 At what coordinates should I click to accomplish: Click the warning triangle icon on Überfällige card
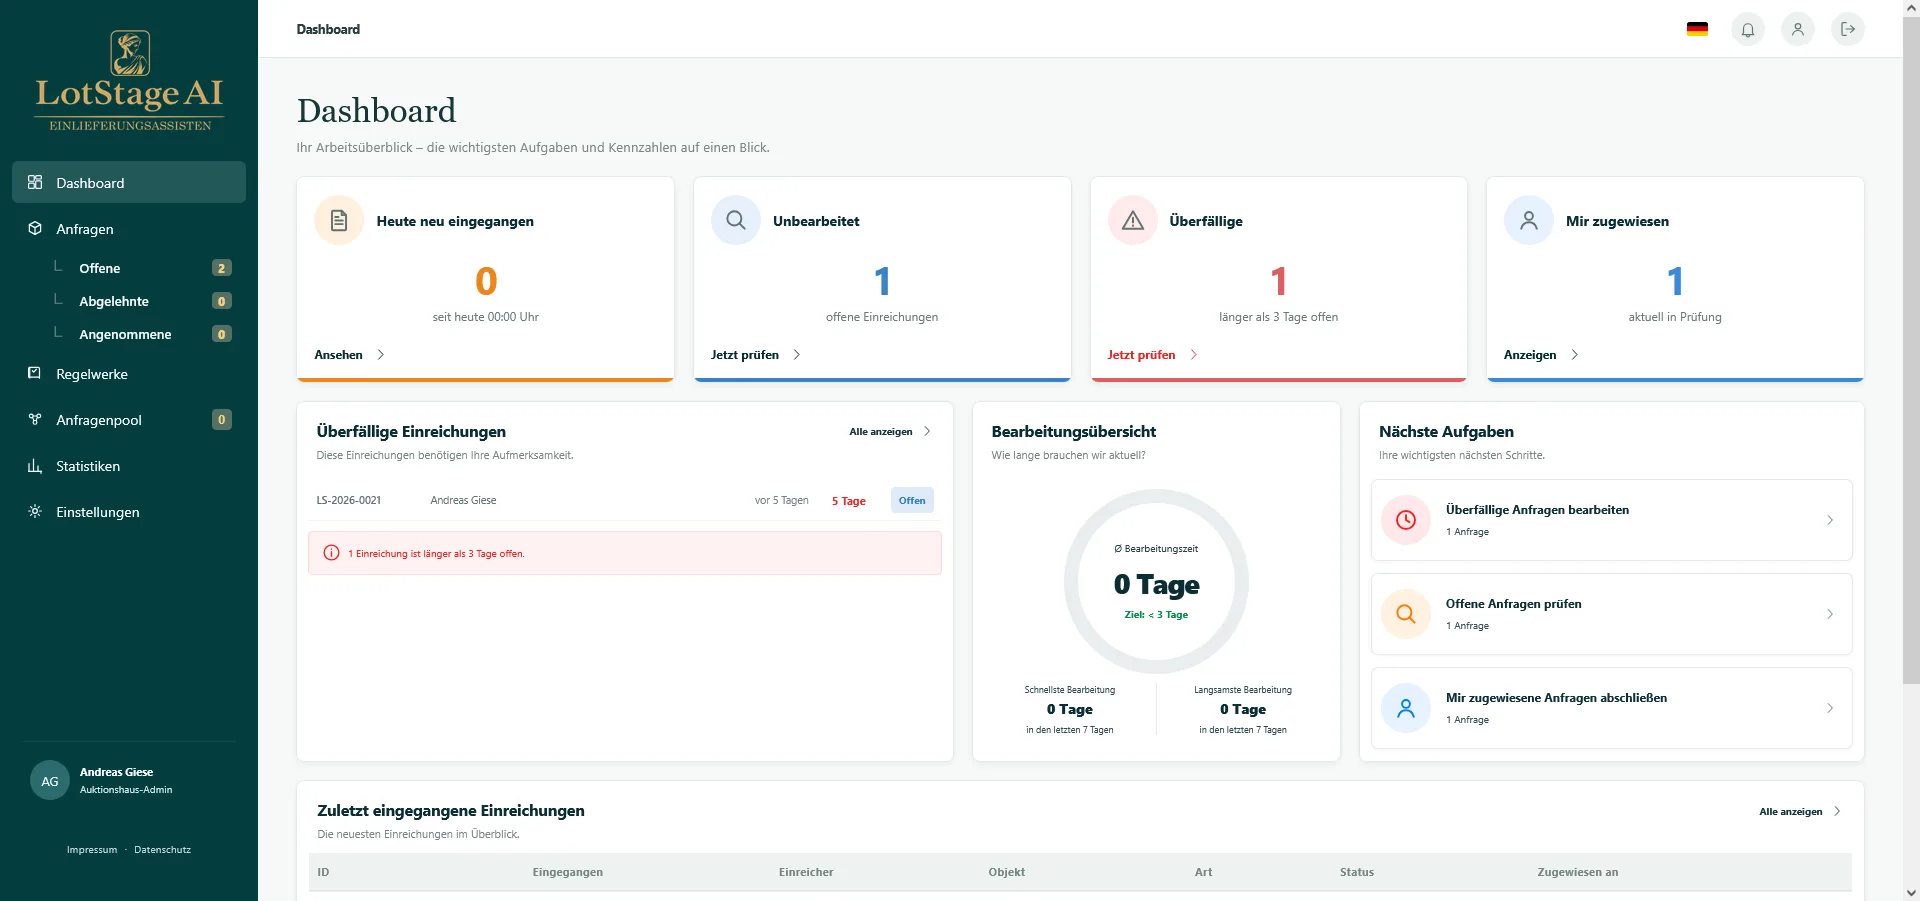pos(1133,220)
